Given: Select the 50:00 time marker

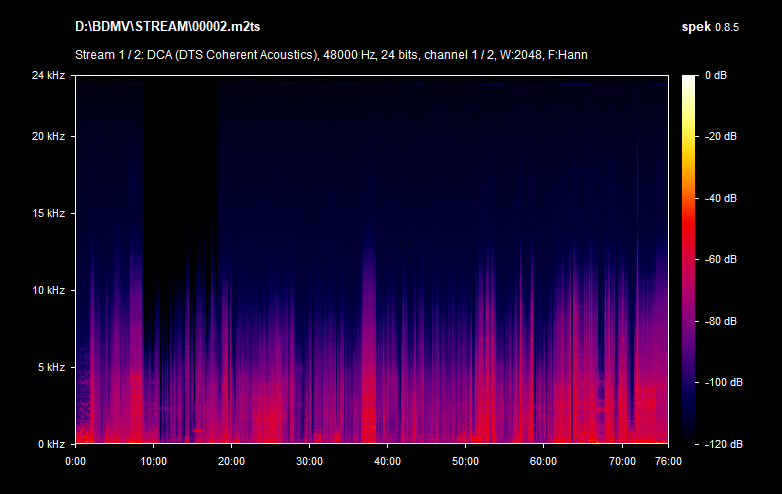Looking at the screenshot, I should tap(465, 461).
